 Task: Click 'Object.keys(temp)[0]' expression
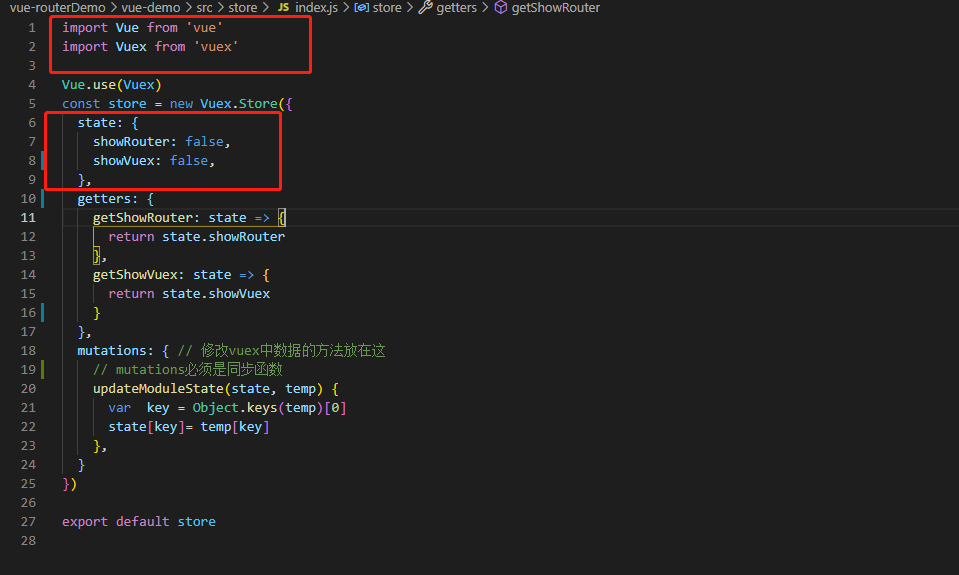click(x=269, y=407)
